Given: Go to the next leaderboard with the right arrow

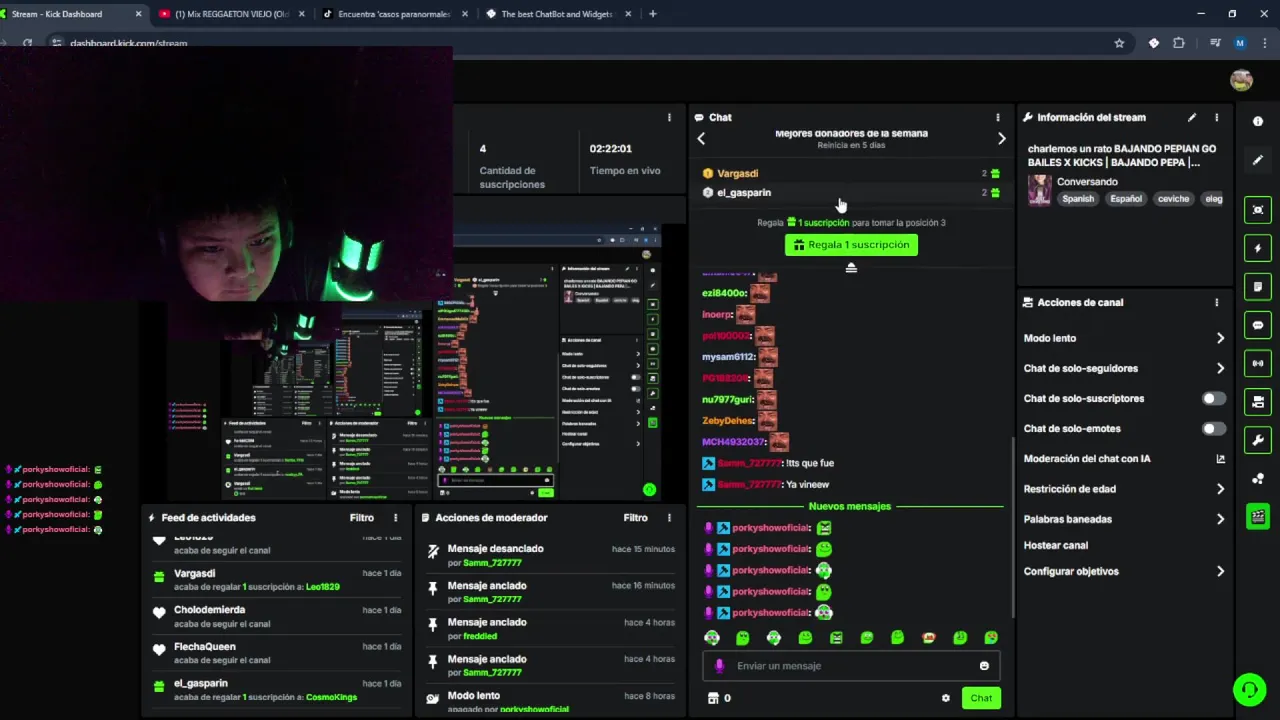Looking at the screenshot, I should [x=1001, y=138].
